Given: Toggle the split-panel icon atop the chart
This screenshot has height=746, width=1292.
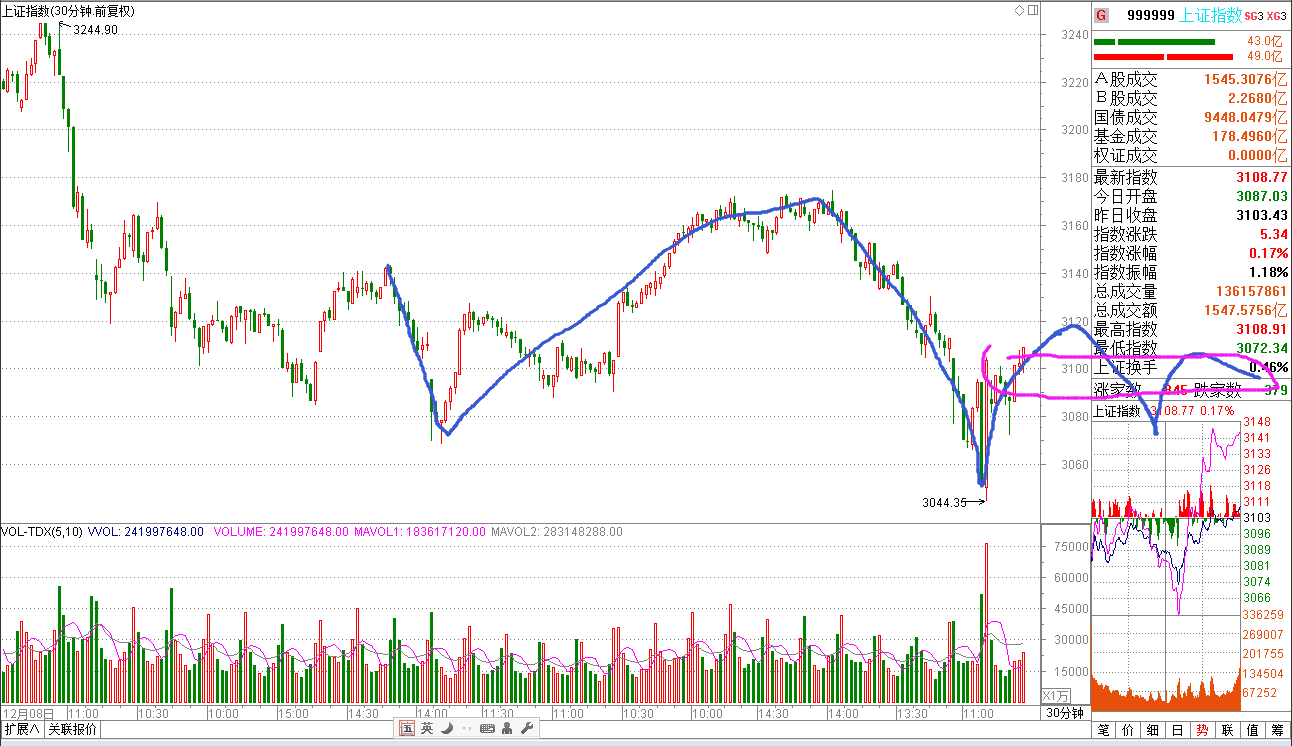Looking at the screenshot, I should [x=1032, y=10].
